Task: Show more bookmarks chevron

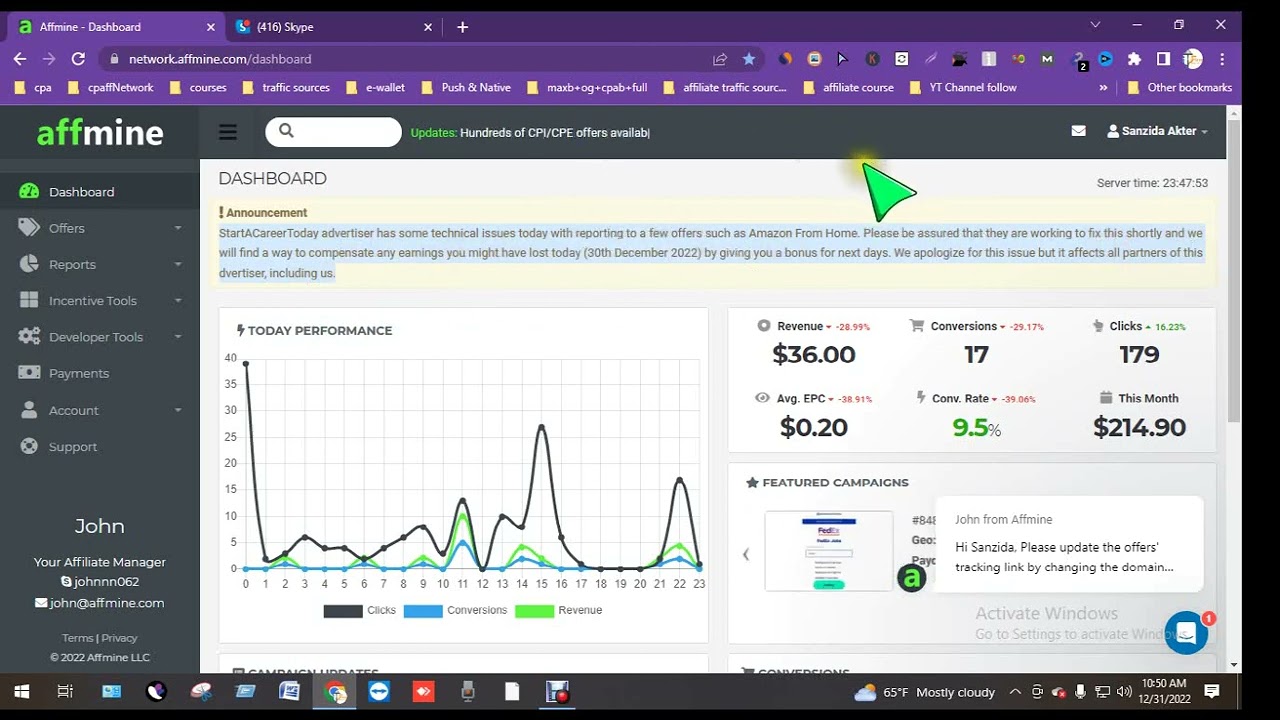Action: [x=1103, y=88]
